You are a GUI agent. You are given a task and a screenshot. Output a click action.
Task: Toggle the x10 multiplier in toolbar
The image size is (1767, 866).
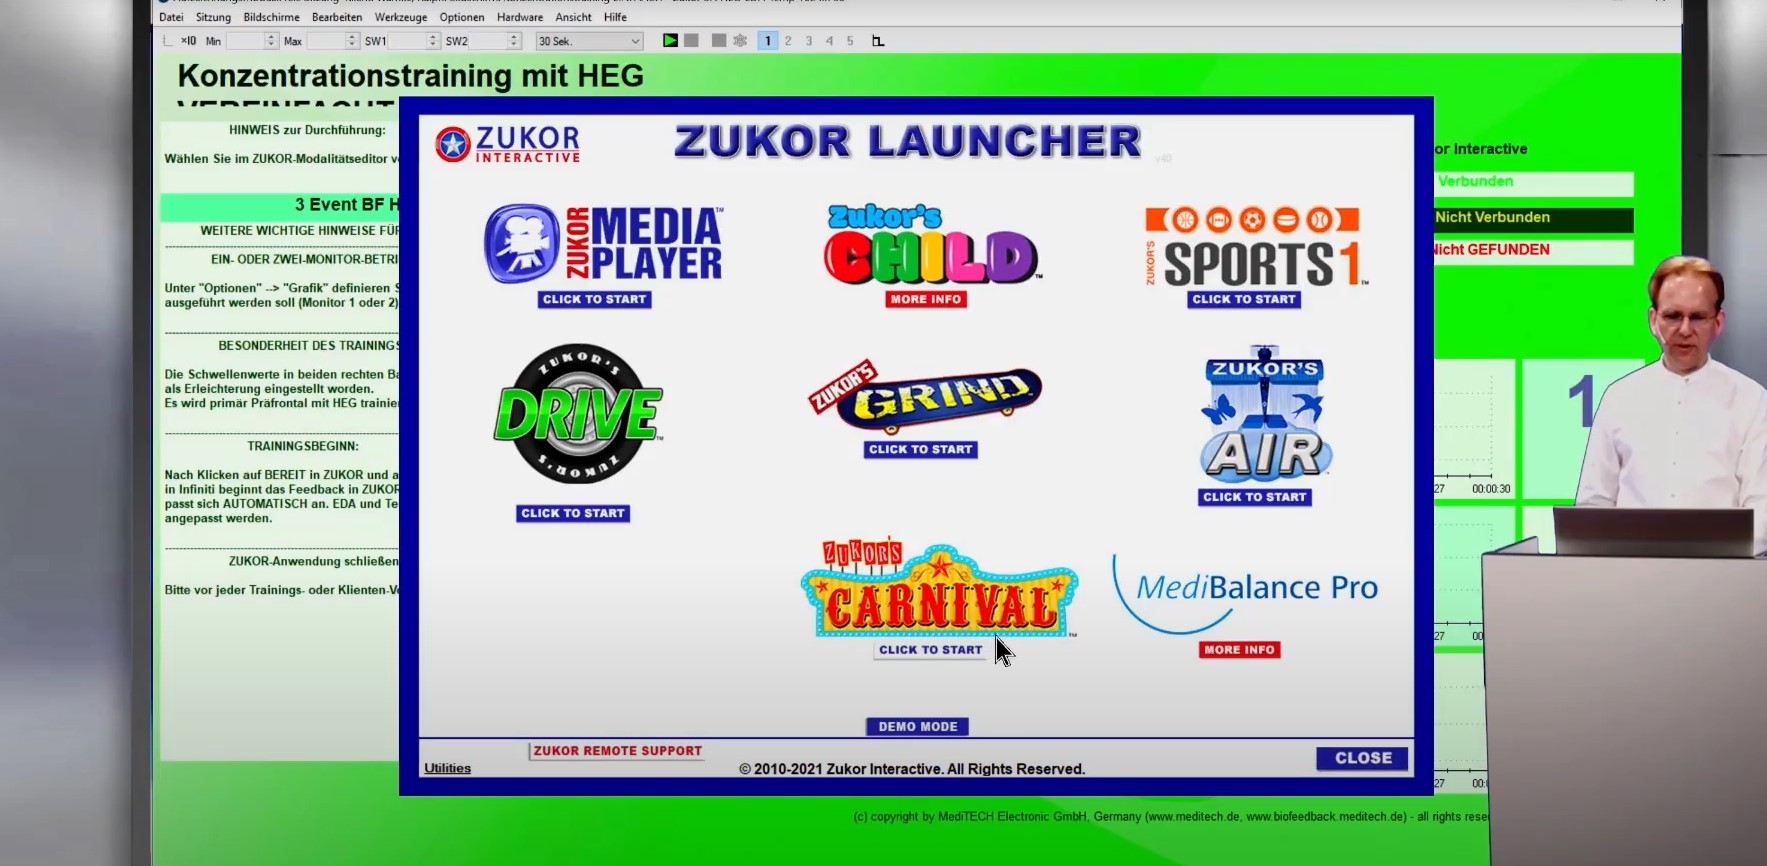click(x=188, y=41)
